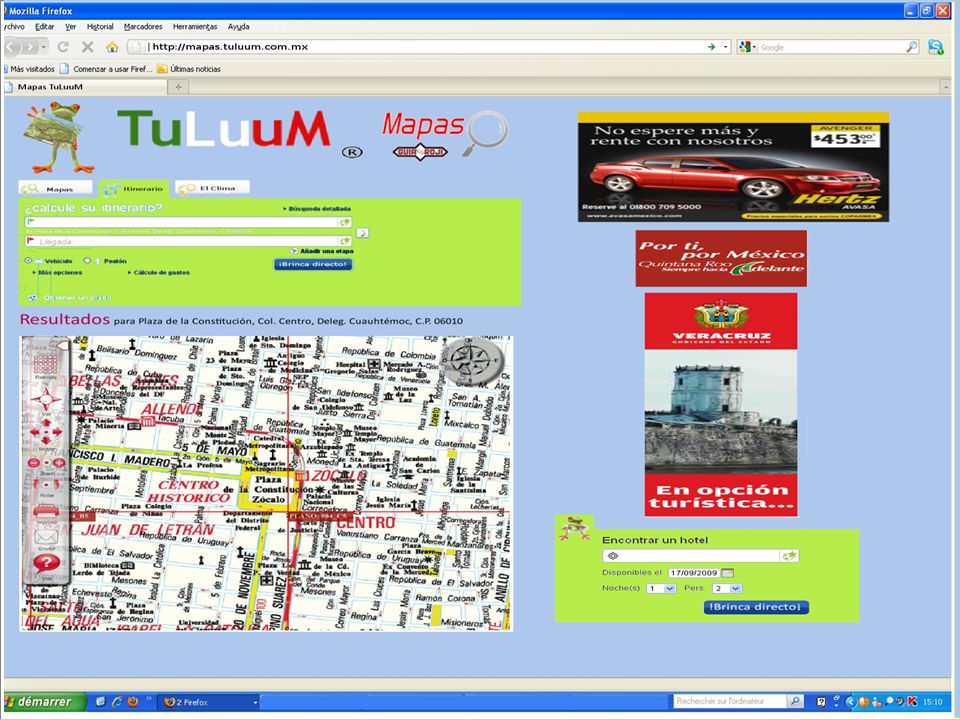Open the search engine selector dropdown

click(747, 47)
